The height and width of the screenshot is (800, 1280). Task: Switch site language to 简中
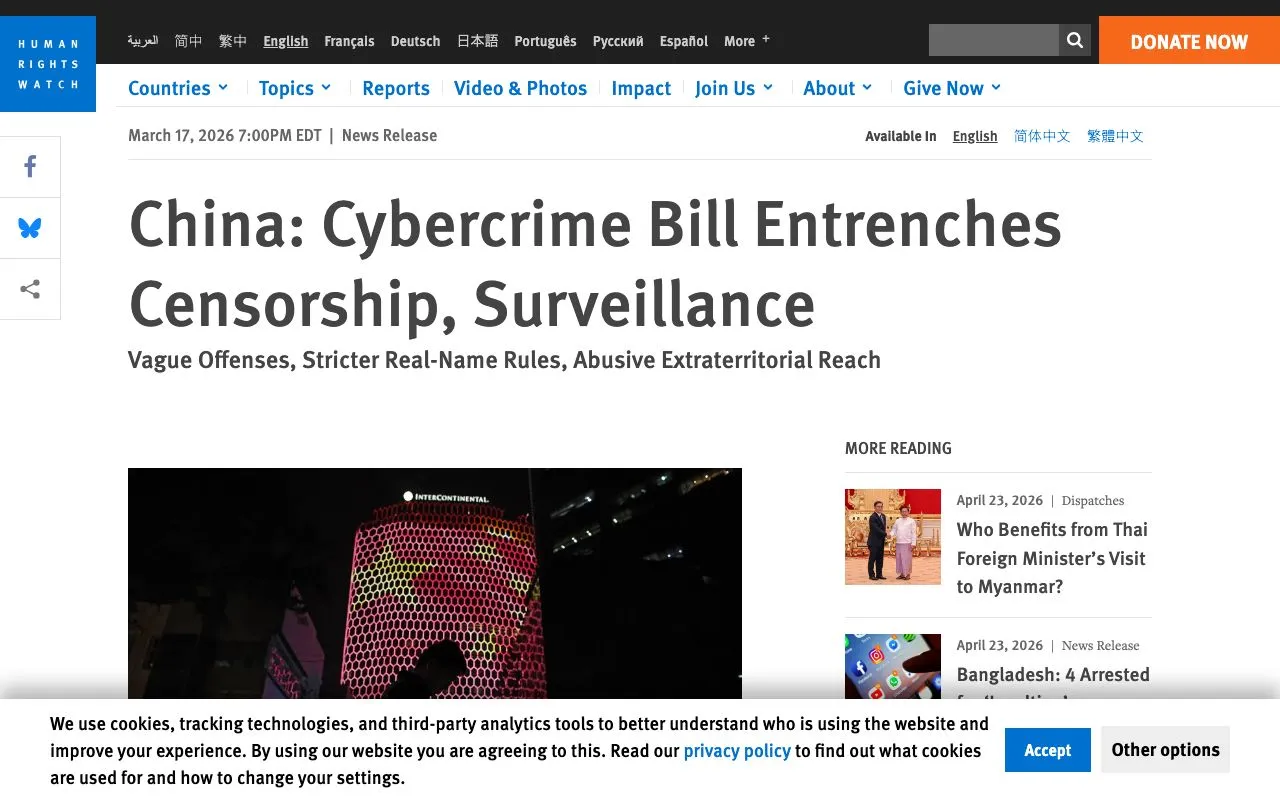pos(188,41)
